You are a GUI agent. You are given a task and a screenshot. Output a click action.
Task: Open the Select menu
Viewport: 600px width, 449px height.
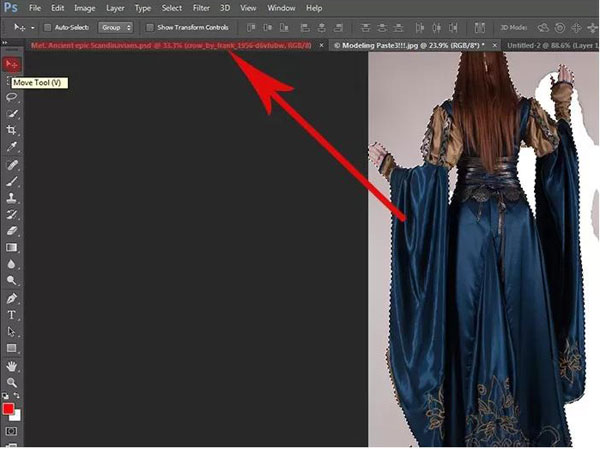[x=171, y=8]
